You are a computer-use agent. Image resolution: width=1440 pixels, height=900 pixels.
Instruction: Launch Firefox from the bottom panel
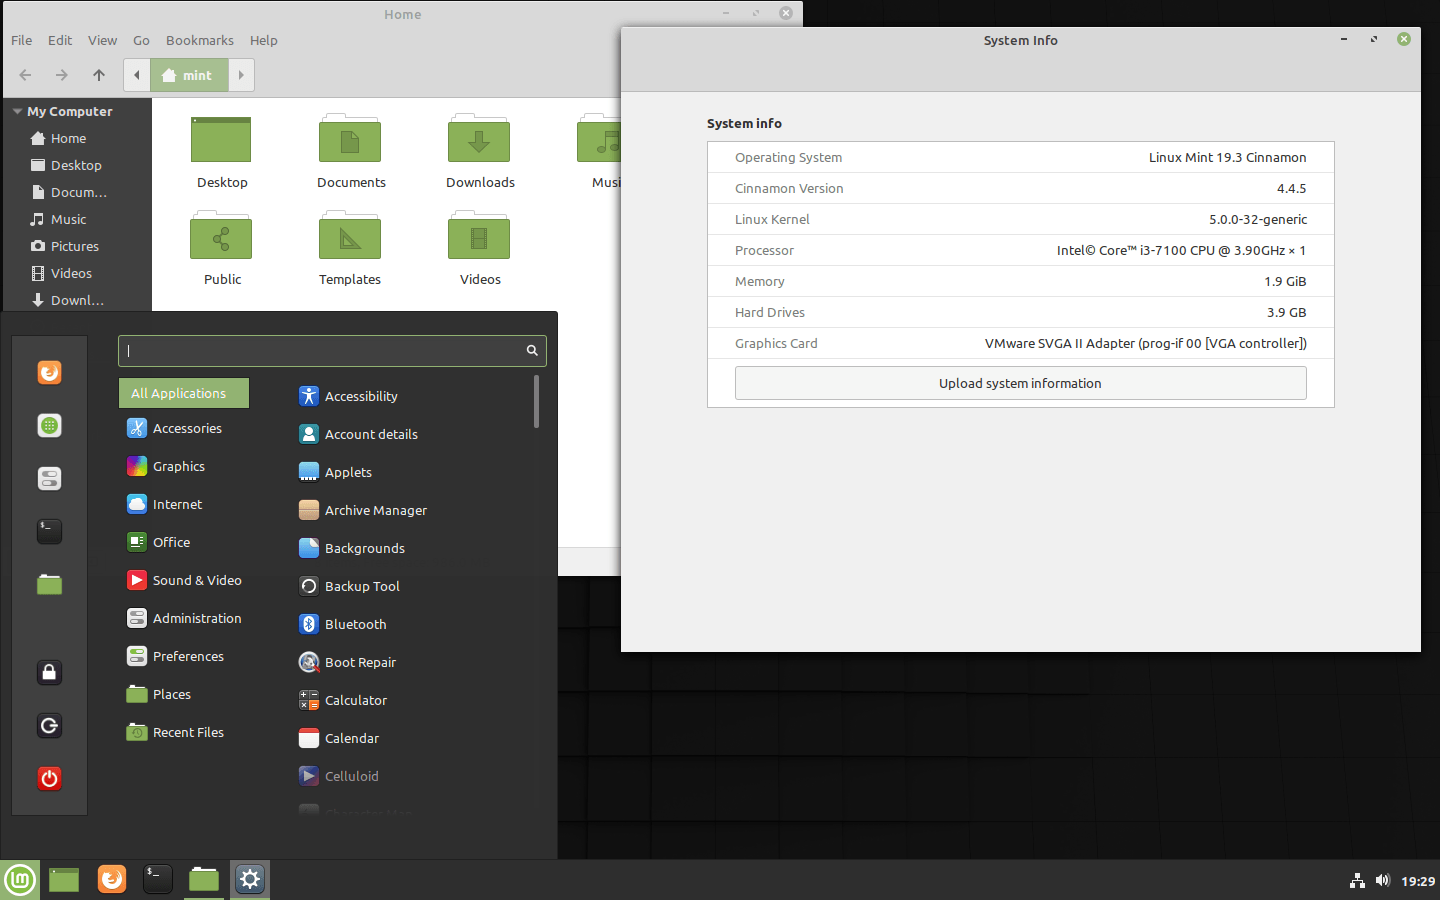[x=112, y=879]
